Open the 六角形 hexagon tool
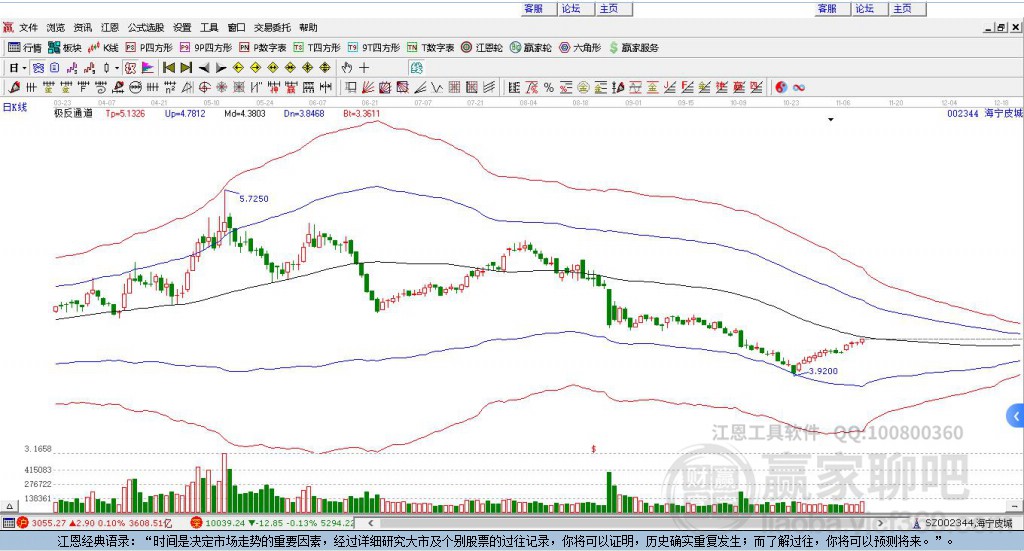Screen dimensions: 1024x551 (580, 48)
